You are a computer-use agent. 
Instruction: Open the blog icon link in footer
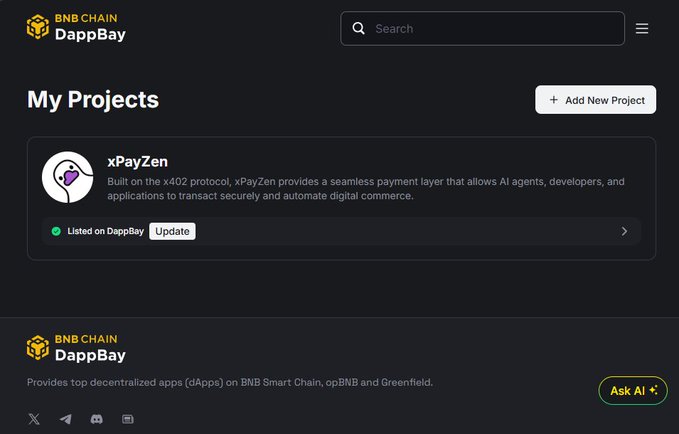128,419
